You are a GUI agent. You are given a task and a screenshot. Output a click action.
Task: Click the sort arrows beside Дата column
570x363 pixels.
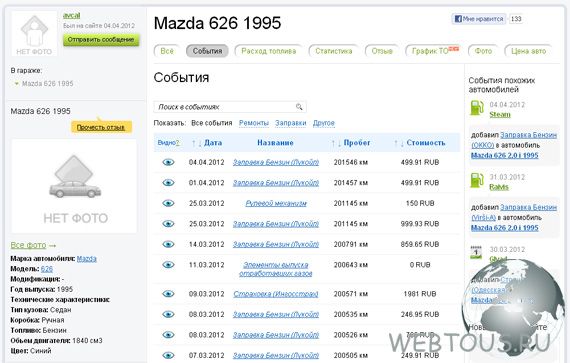197,143
